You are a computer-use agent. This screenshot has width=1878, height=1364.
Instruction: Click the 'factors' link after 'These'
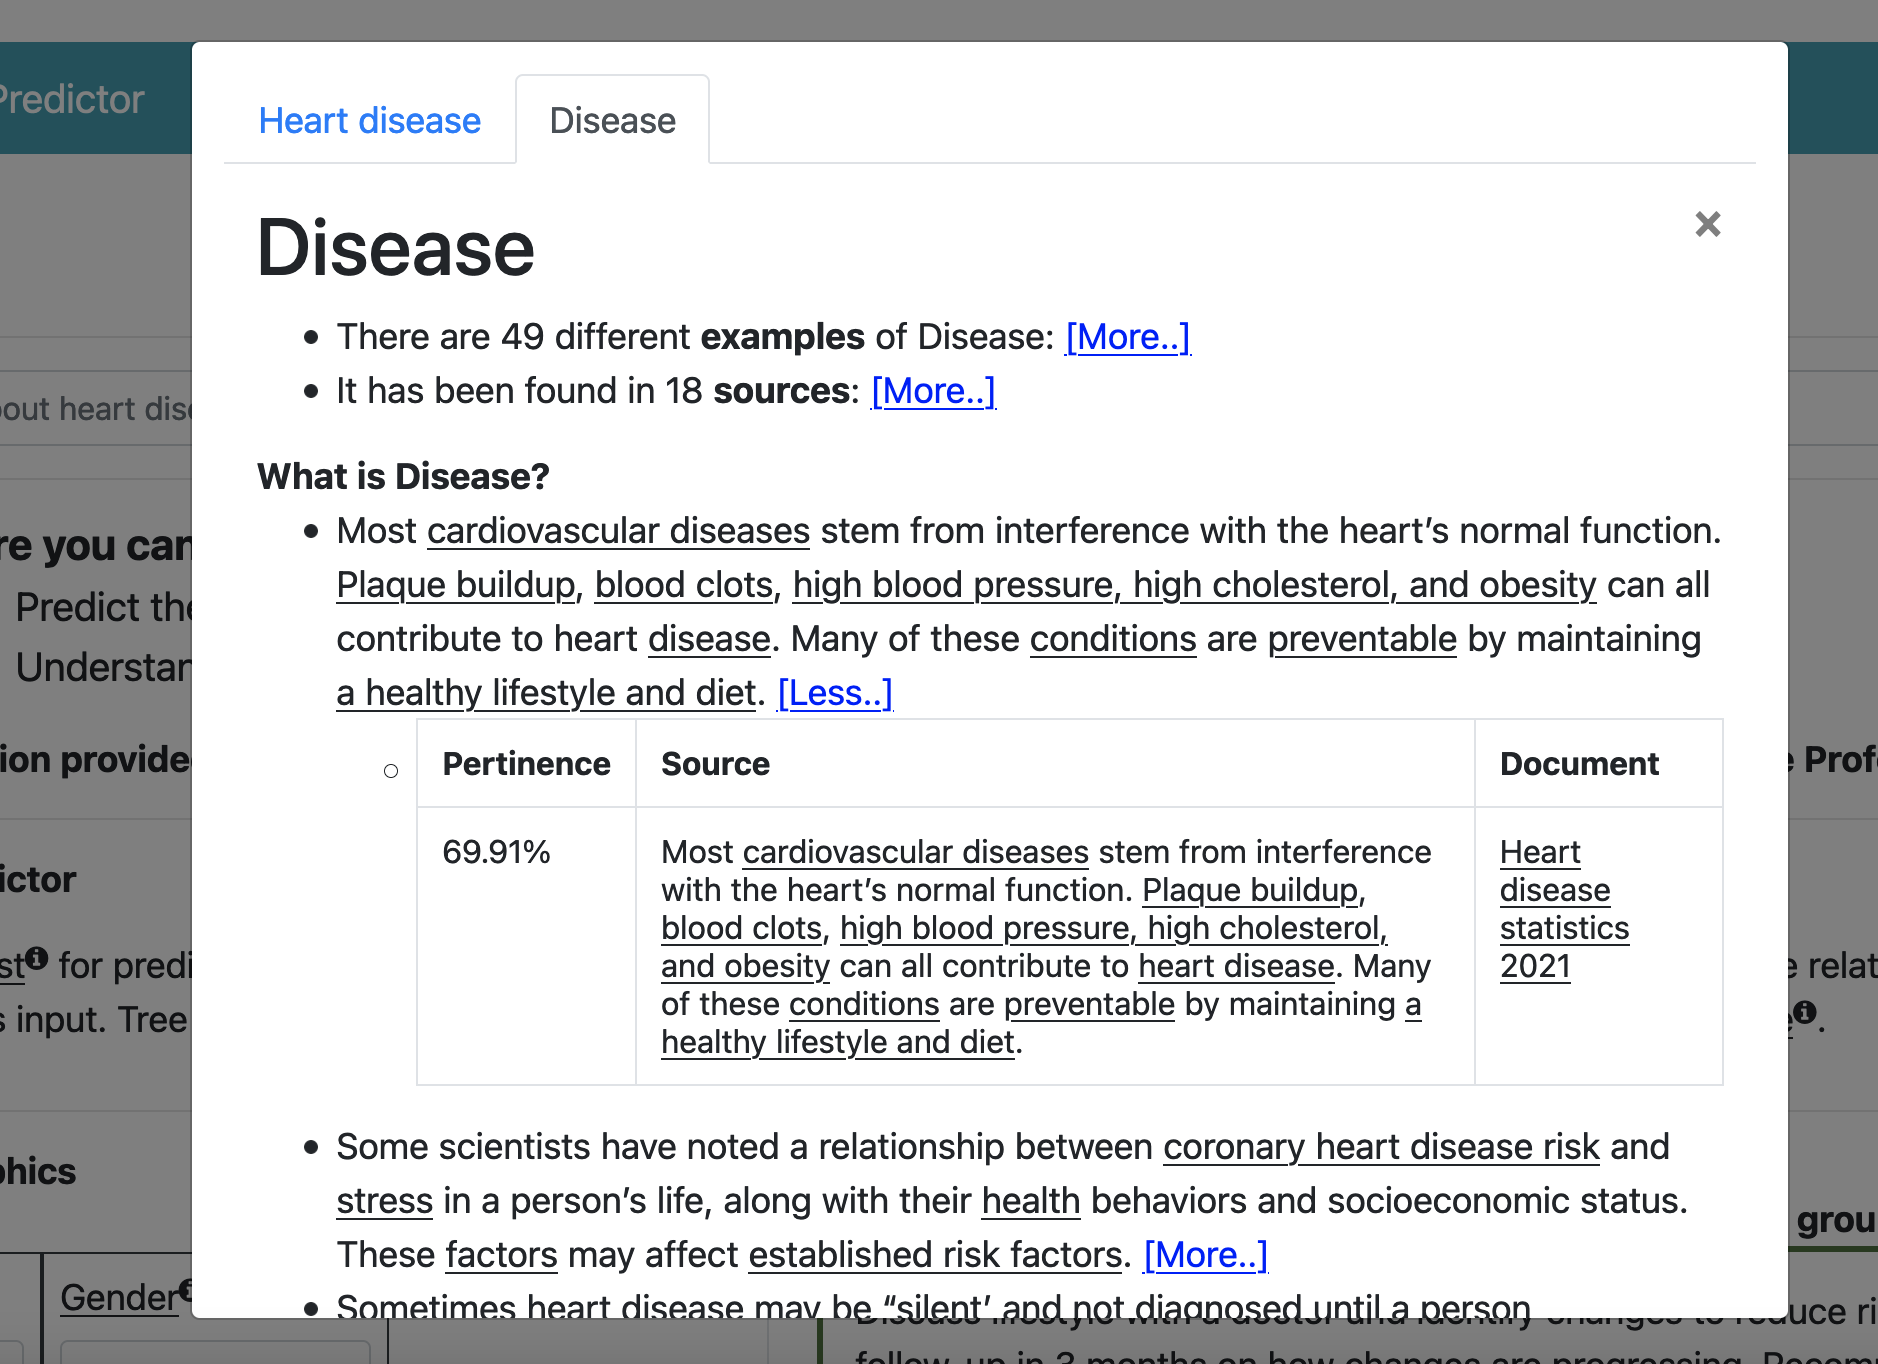501,1255
